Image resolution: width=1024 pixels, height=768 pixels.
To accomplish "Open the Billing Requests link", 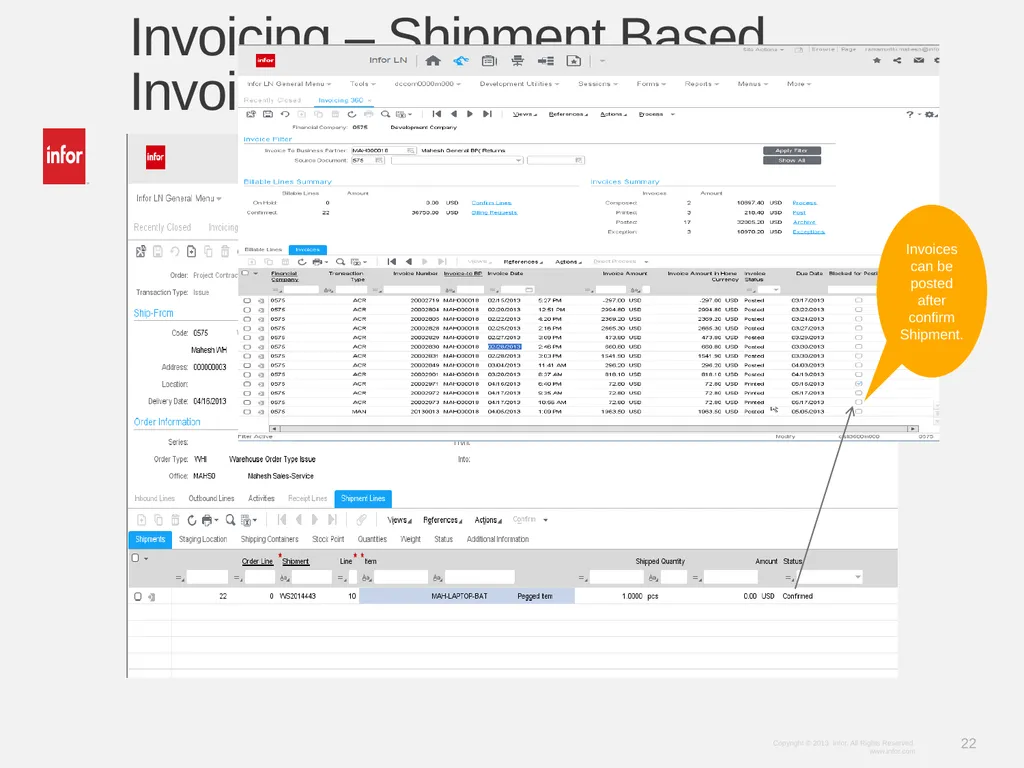I will pyautogui.click(x=494, y=213).
